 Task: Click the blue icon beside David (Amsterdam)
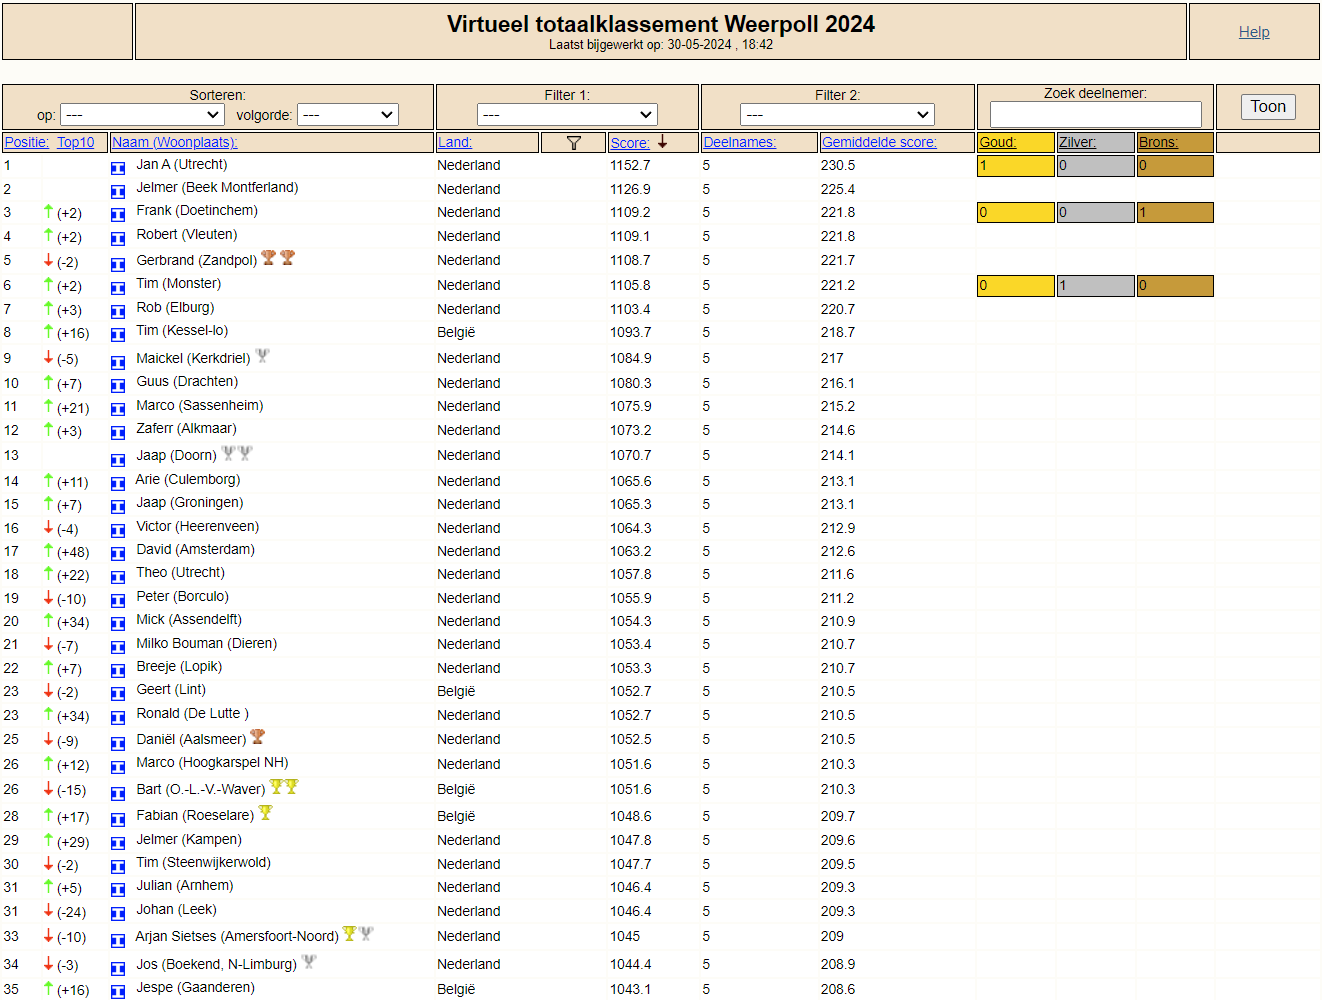coord(118,553)
